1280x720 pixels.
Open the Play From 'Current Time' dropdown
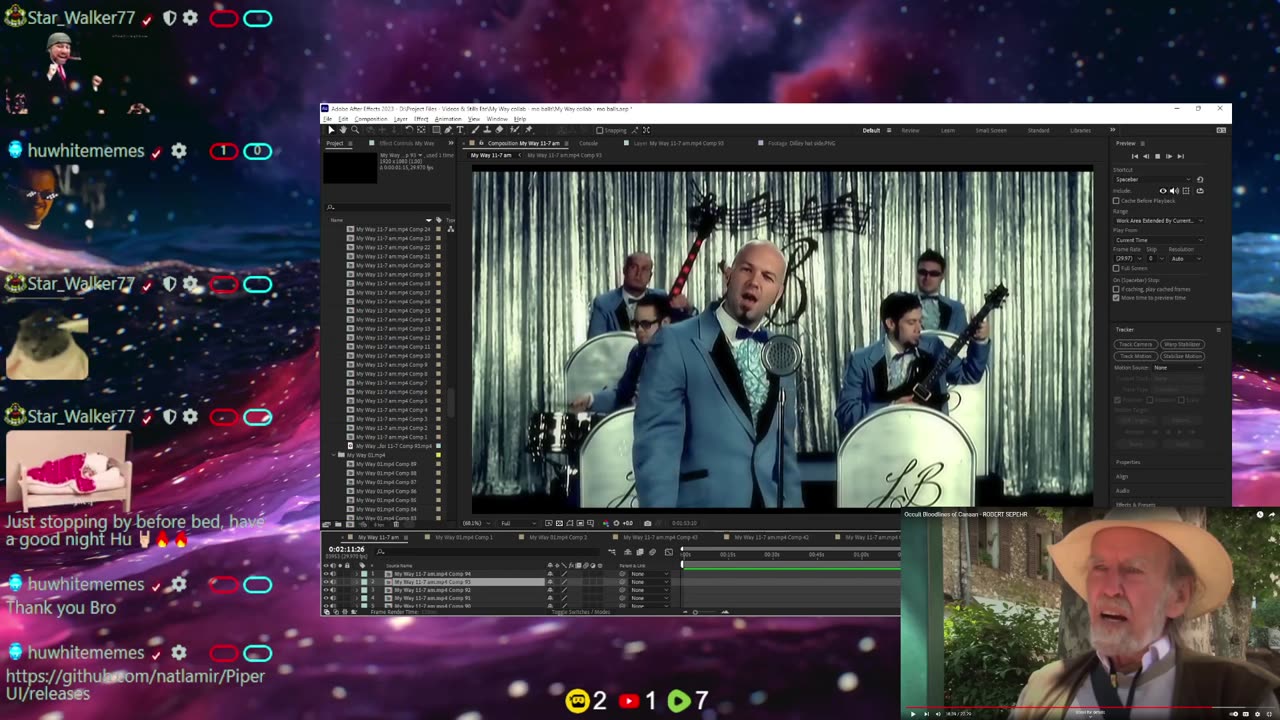[x=1159, y=240]
